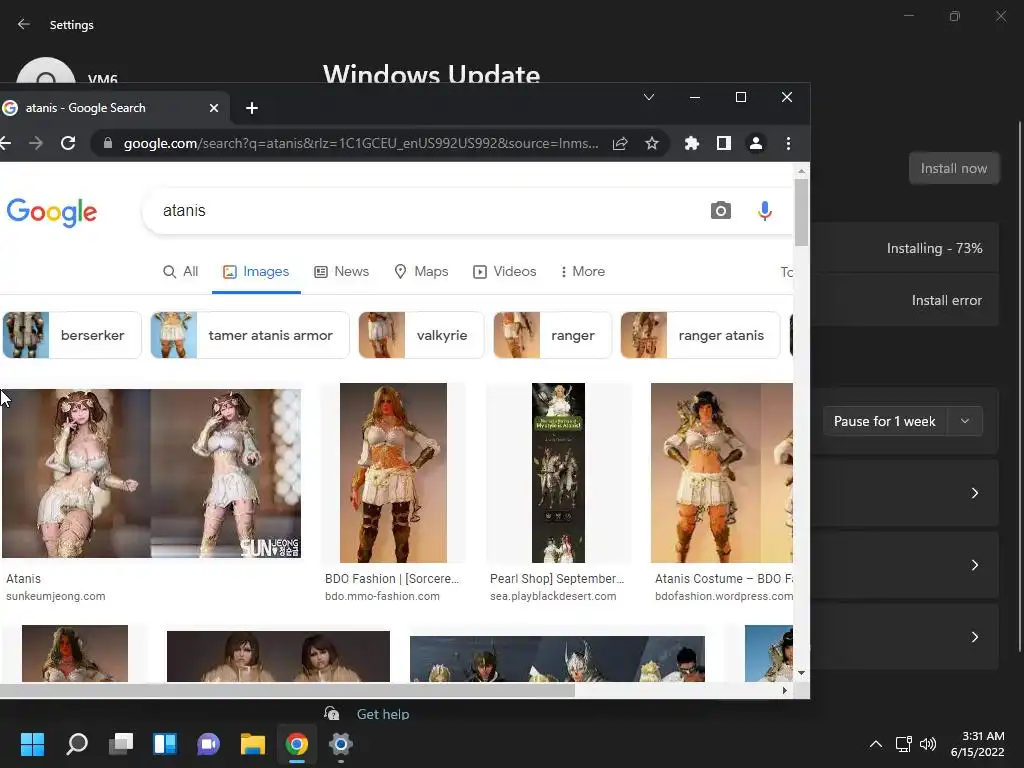Viewport: 1024px width, 768px height.
Task: Open the clock and date in taskbar
Action: (977, 744)
